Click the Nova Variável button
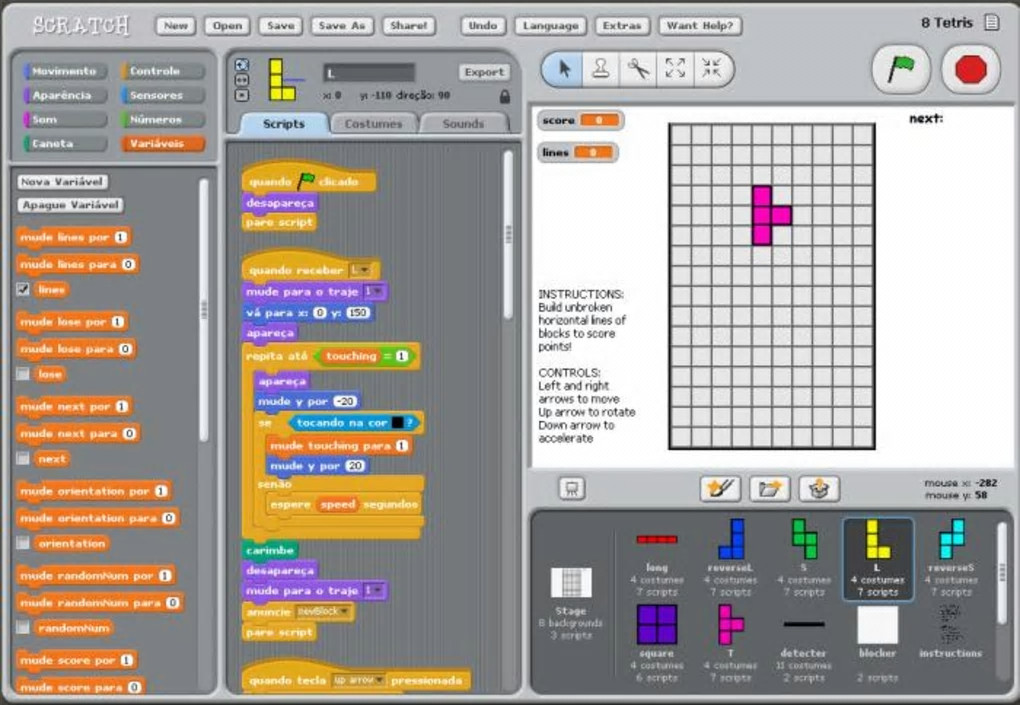Image resolution: width=1020 pixels, height=705 pixels. tap(62, 181)
